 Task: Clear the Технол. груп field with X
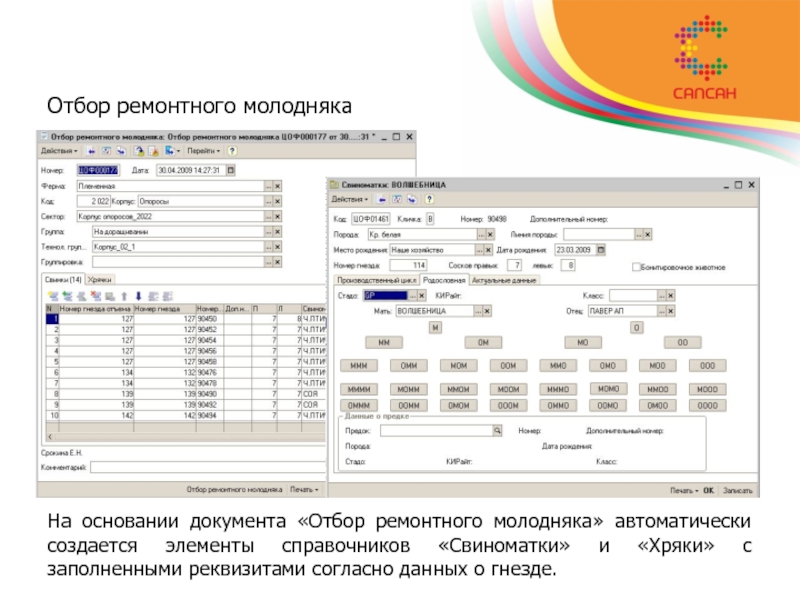(278, 247)
